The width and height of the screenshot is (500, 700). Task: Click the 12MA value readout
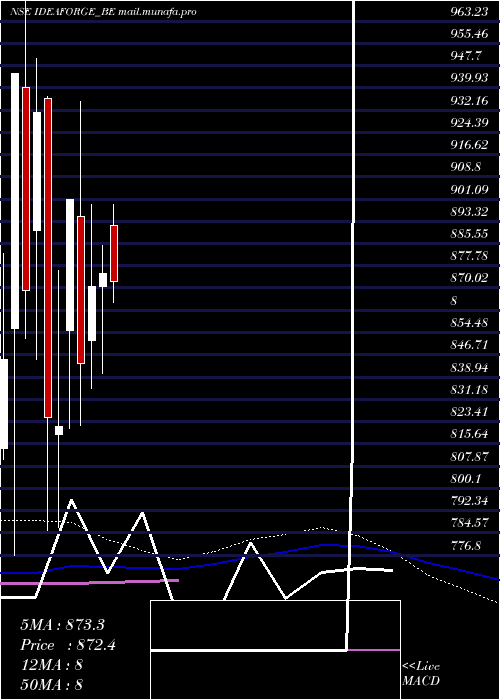coord(51,665)
